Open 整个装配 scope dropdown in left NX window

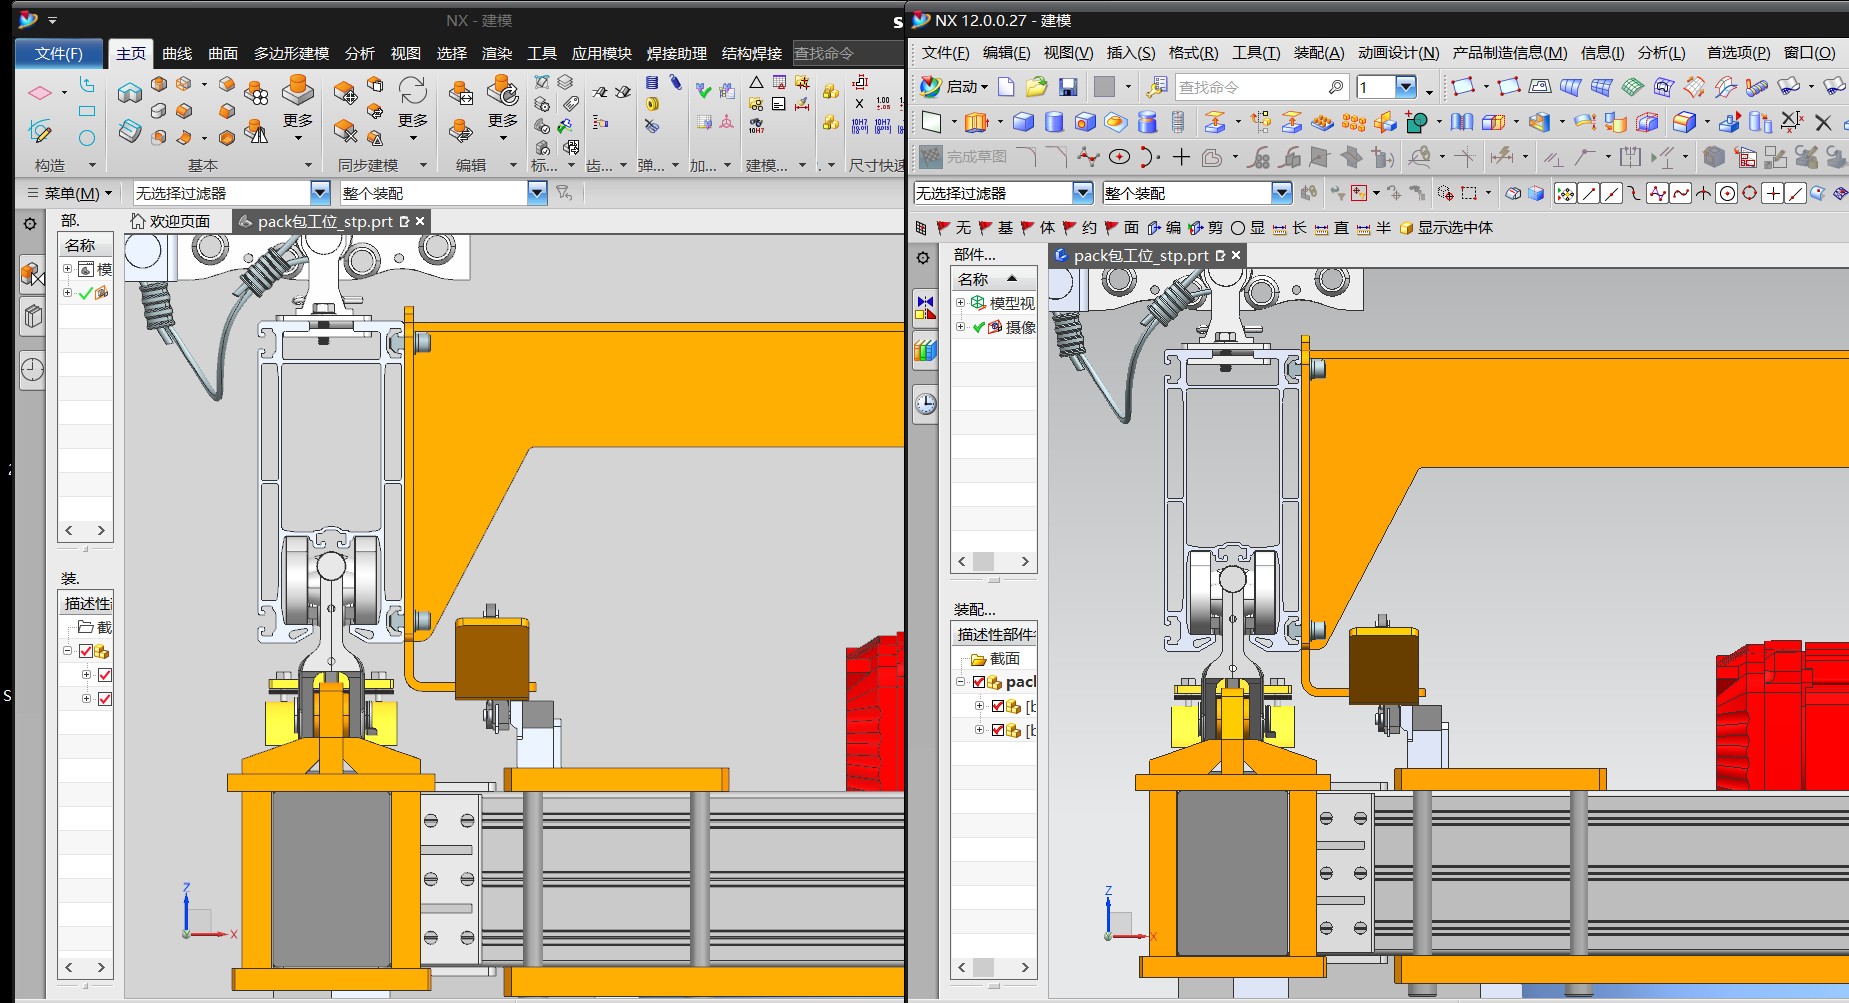tap(537, 193)
